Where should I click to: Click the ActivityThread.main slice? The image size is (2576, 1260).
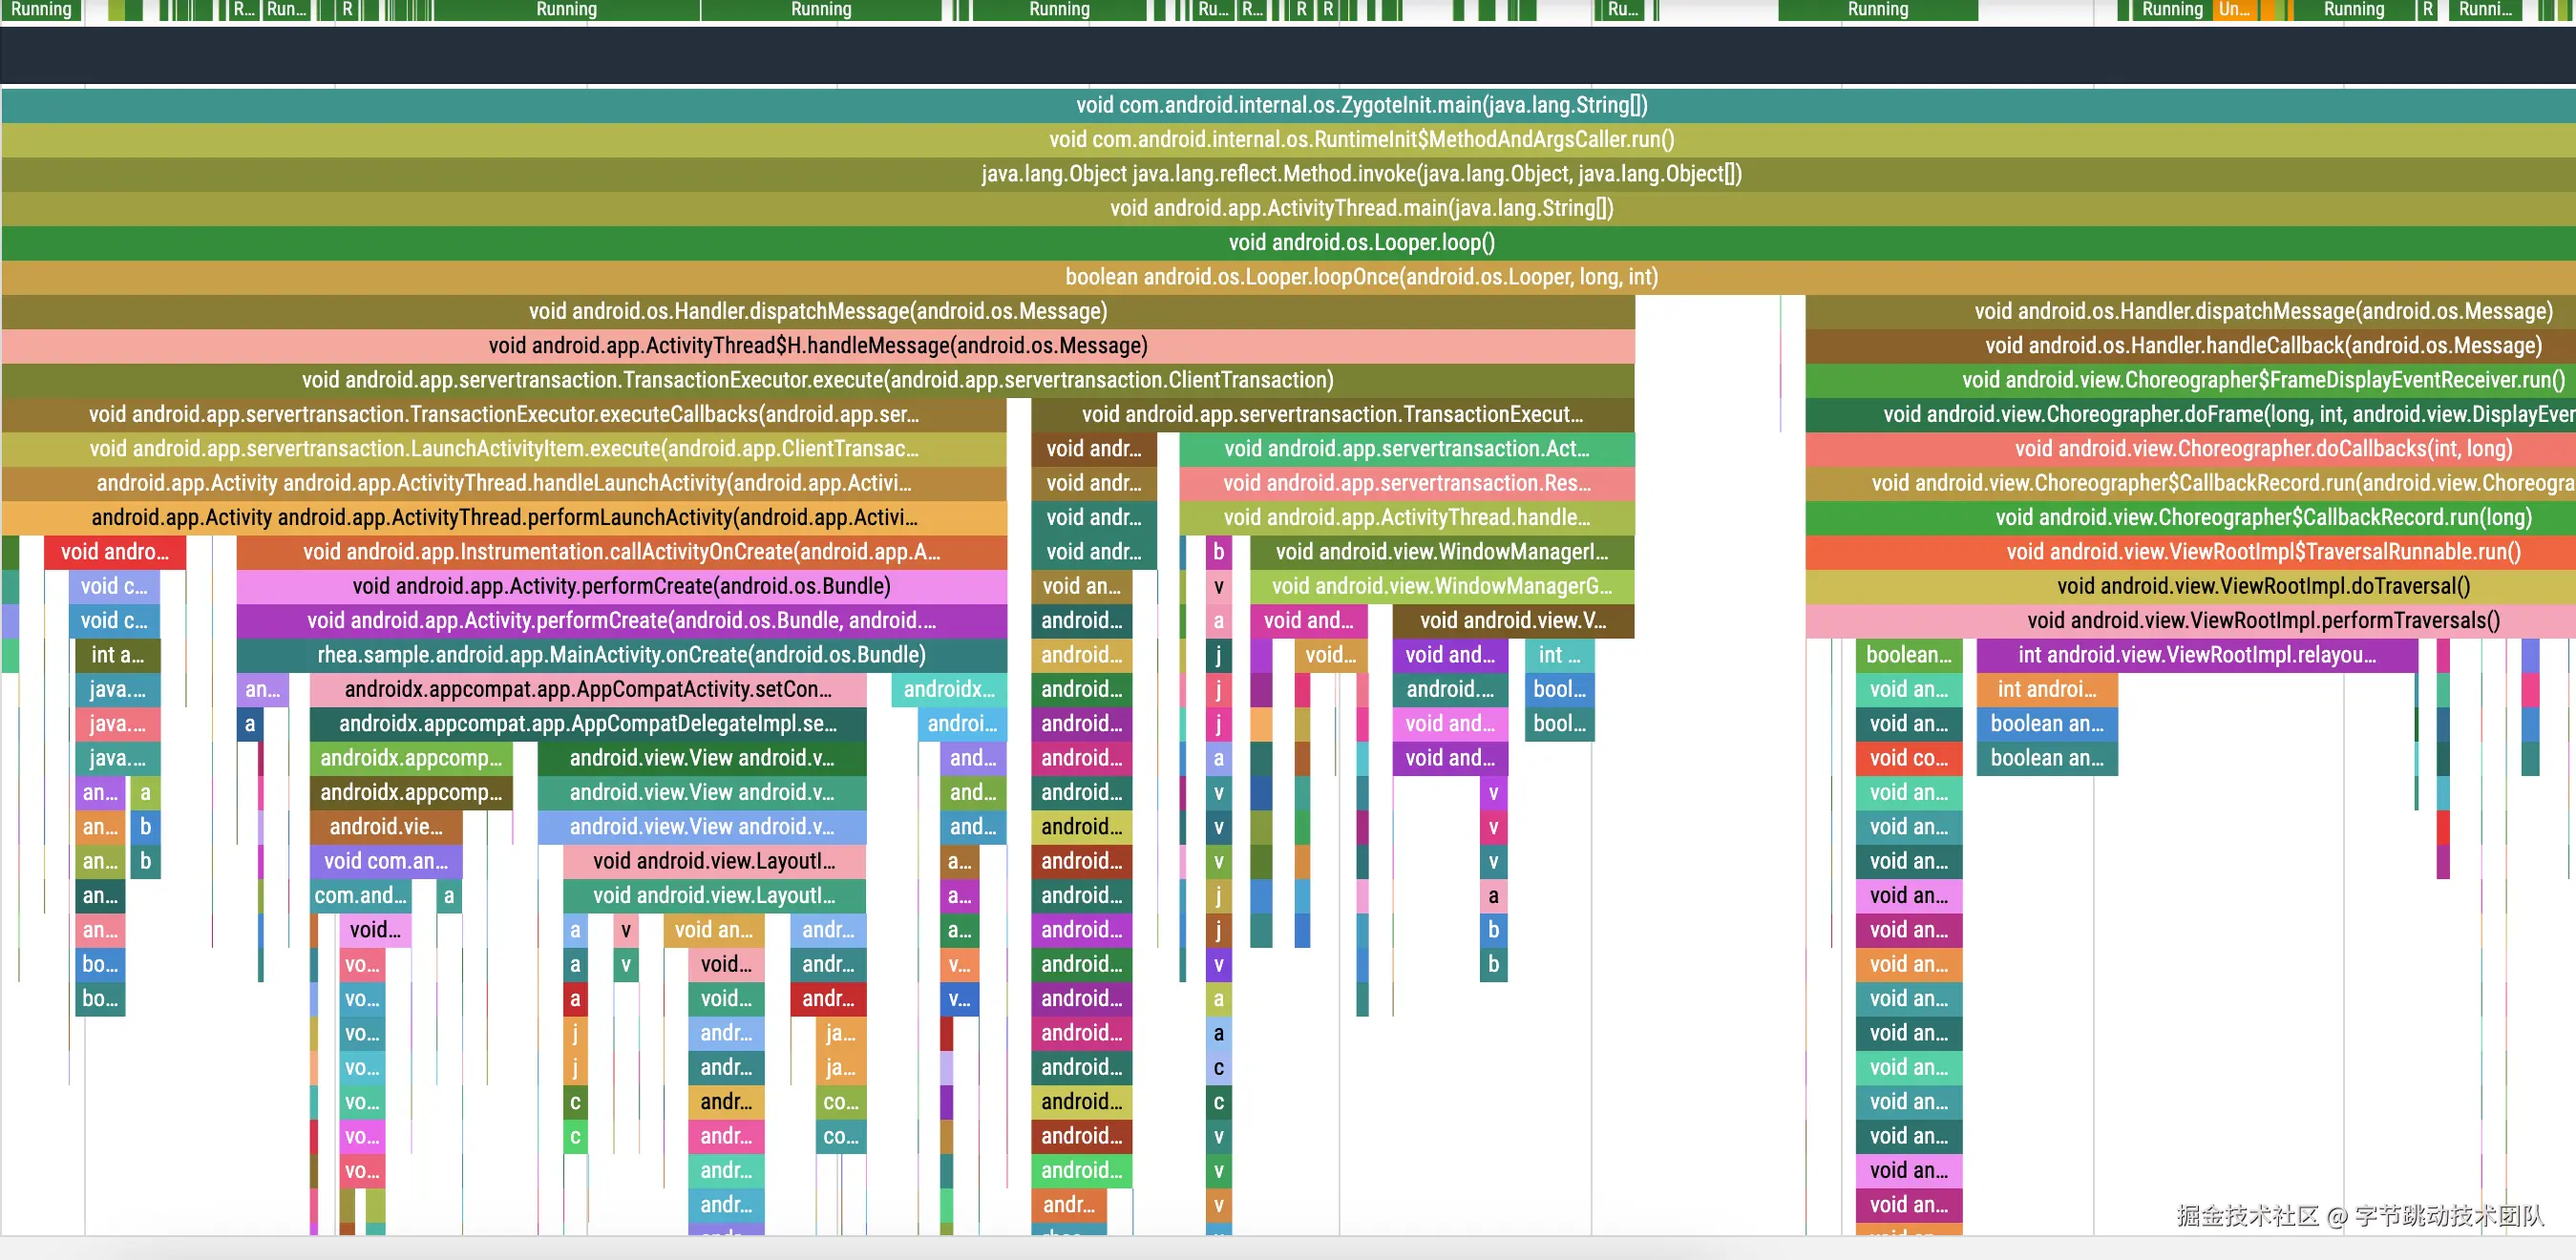coord(1360,208)
